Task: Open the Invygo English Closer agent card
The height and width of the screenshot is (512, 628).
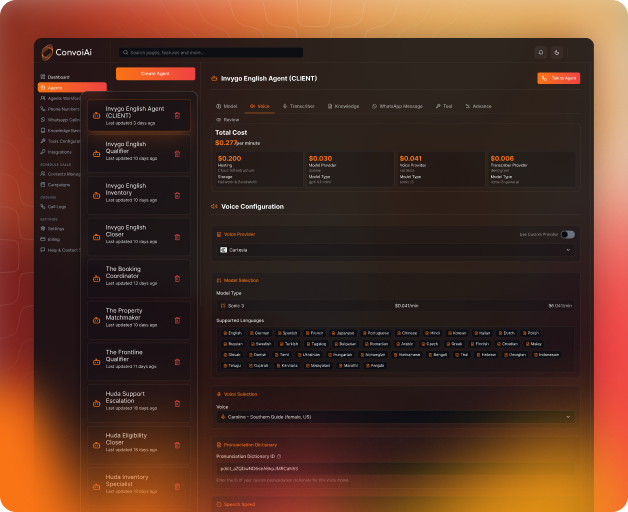Action: coord(139,237)
